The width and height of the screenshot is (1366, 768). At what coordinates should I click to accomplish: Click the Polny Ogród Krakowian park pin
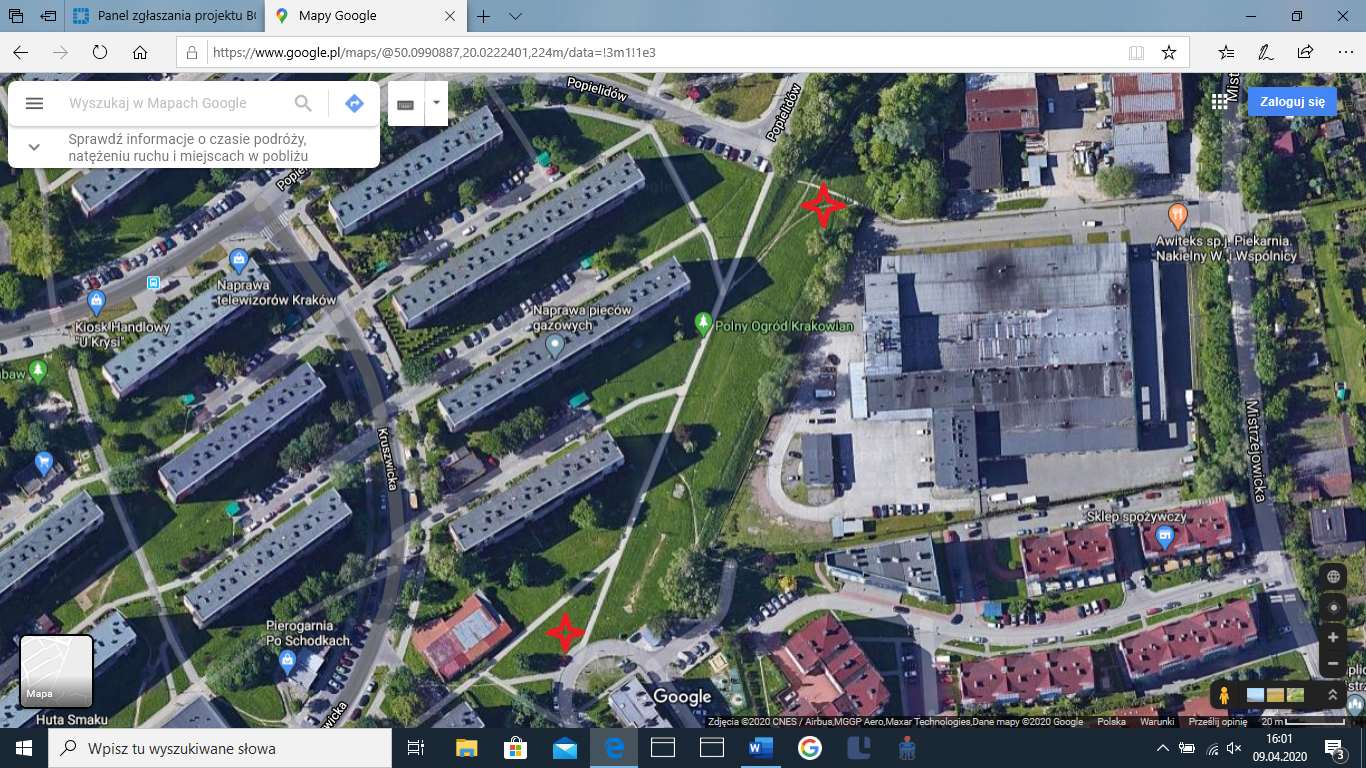pos(704,322)
